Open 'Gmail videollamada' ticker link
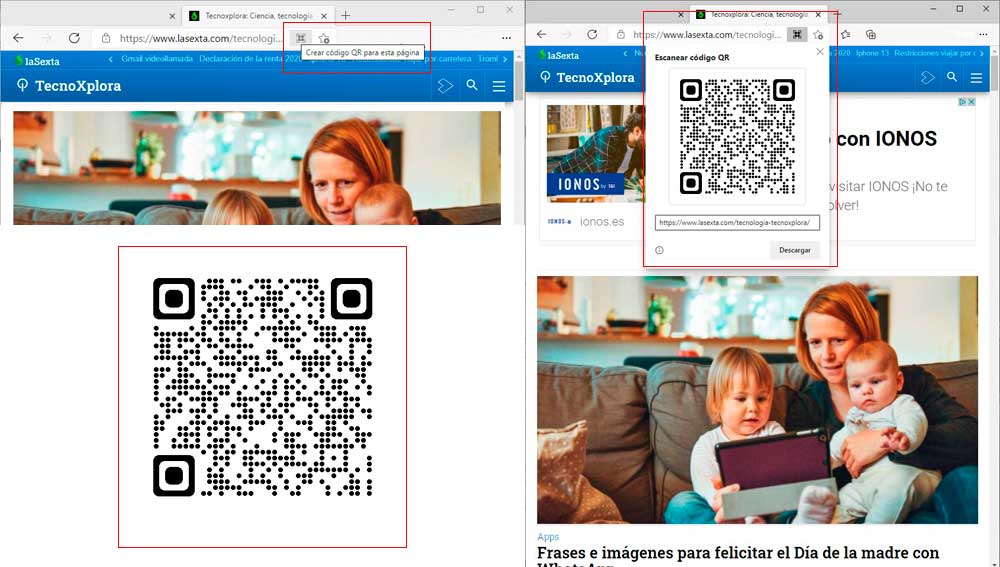Screen dimensions: 1000x567 (x=157, y=59)
